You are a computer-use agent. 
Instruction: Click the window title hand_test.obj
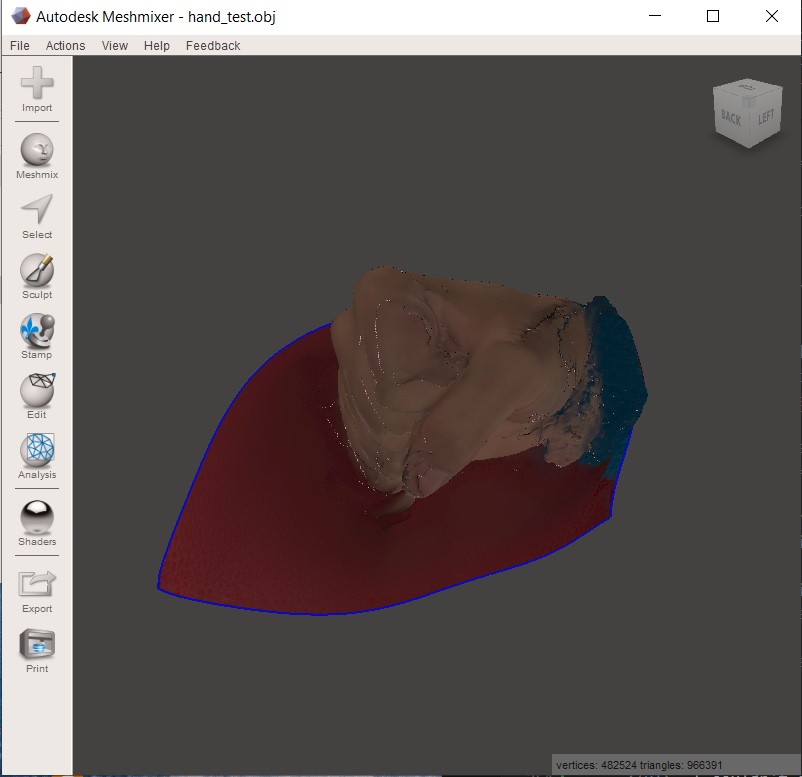click(232, 17)
